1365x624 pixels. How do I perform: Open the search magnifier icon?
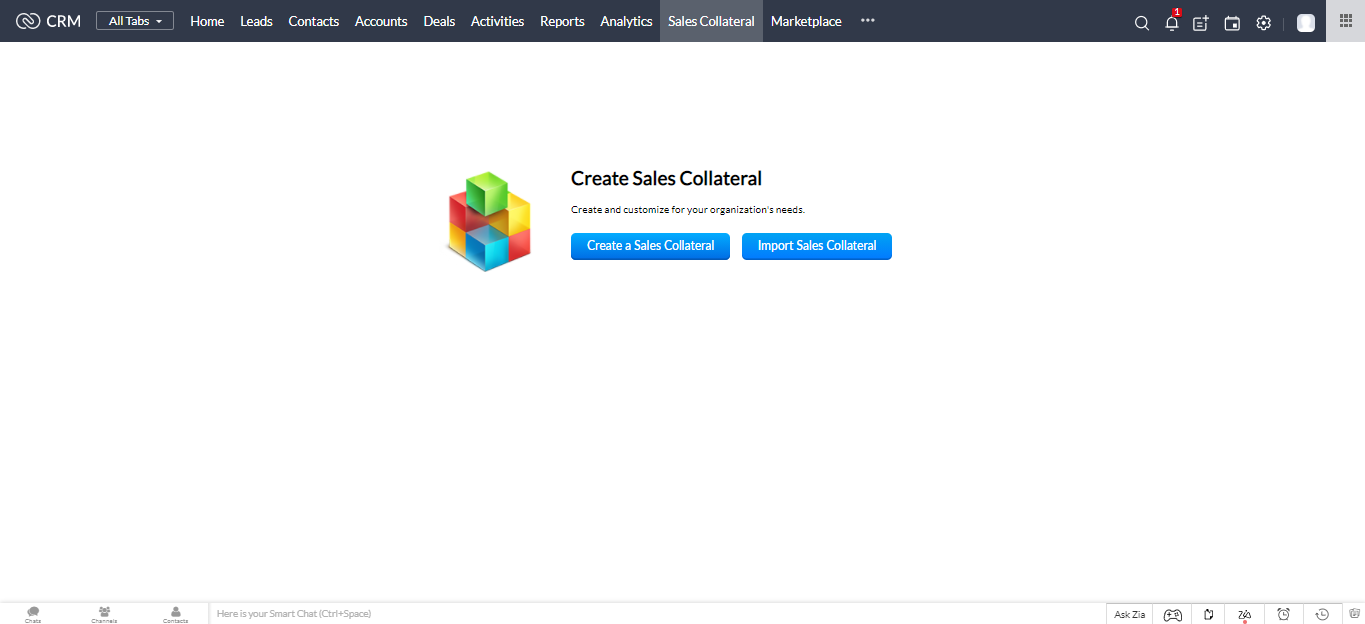[x=1141, y=23]
